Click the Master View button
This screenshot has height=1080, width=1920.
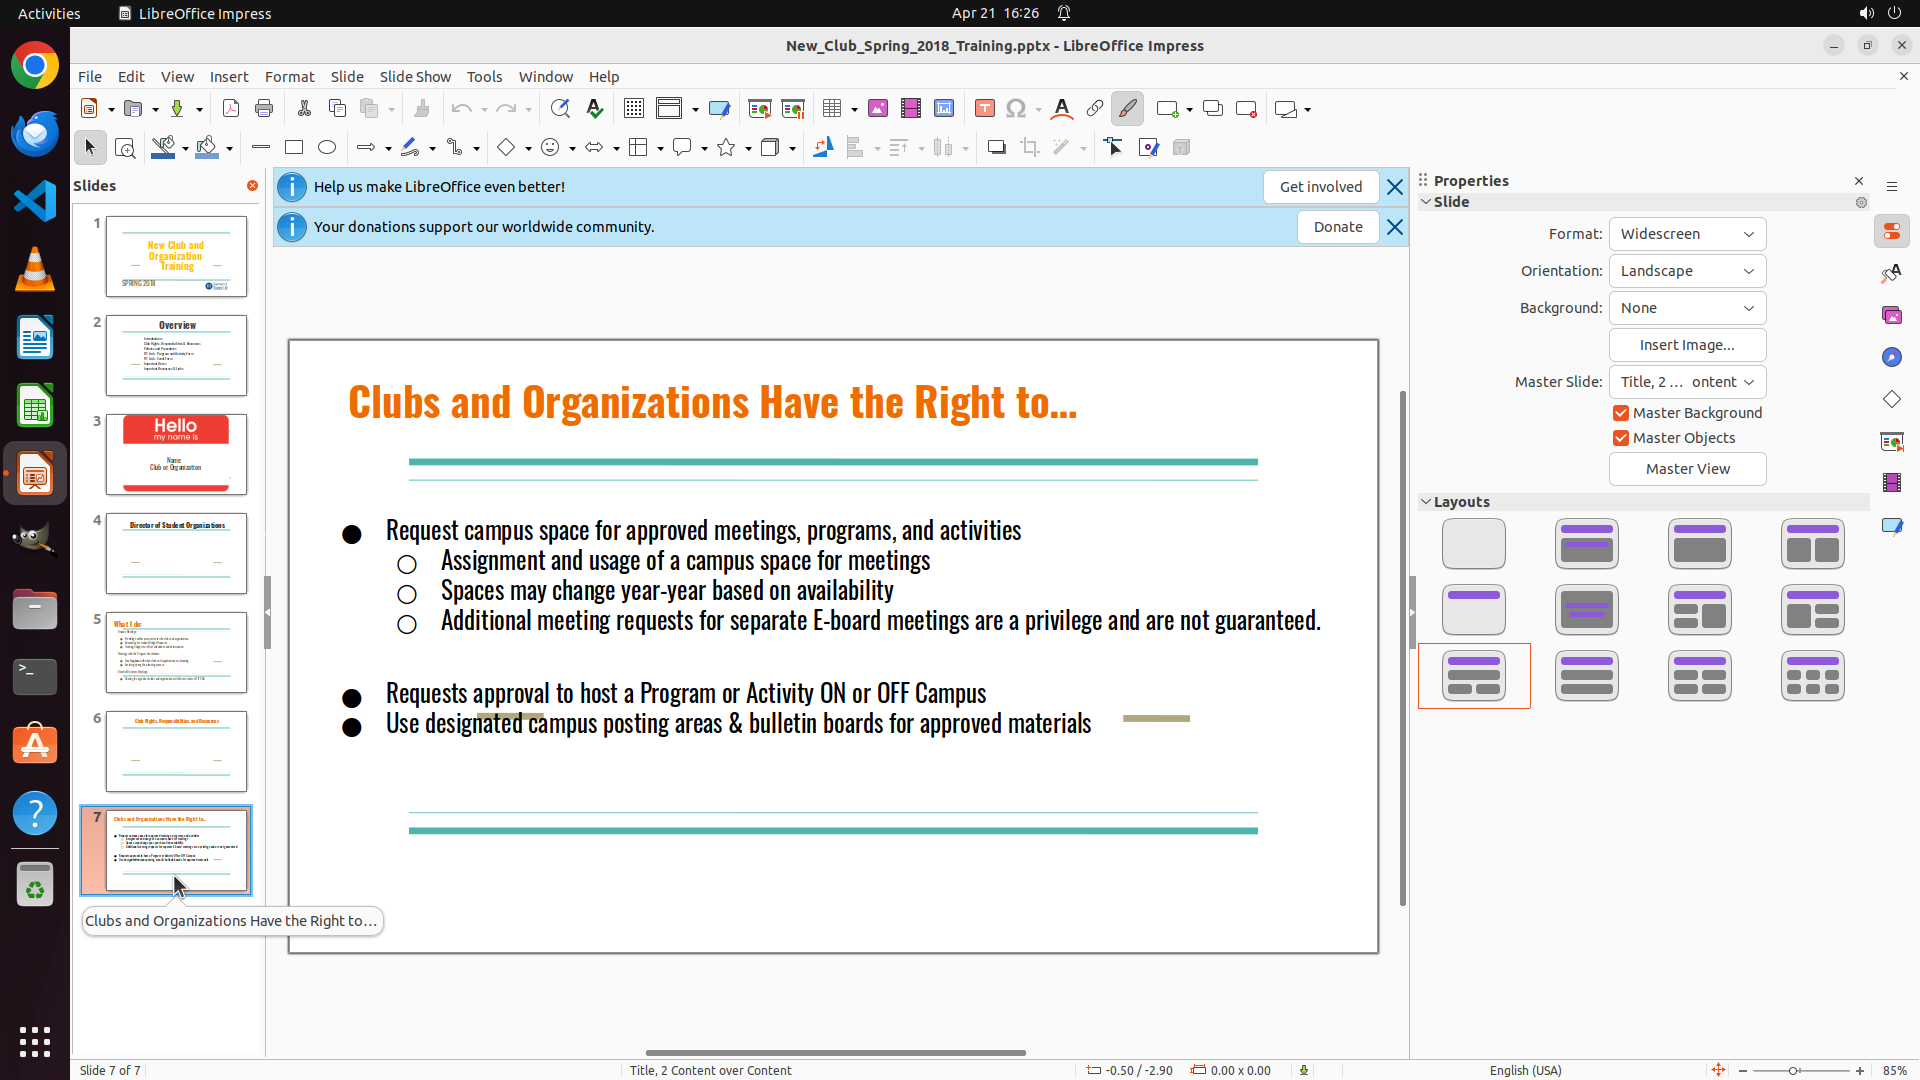pos(1687,469)
